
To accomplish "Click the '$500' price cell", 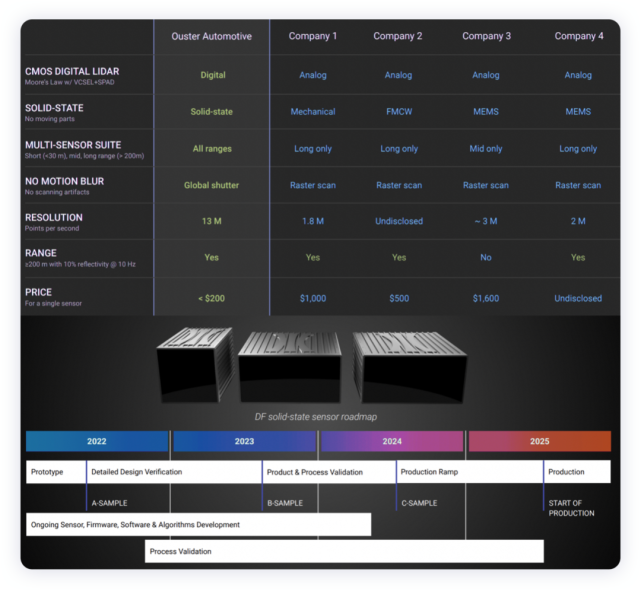I will coord(399,298).
